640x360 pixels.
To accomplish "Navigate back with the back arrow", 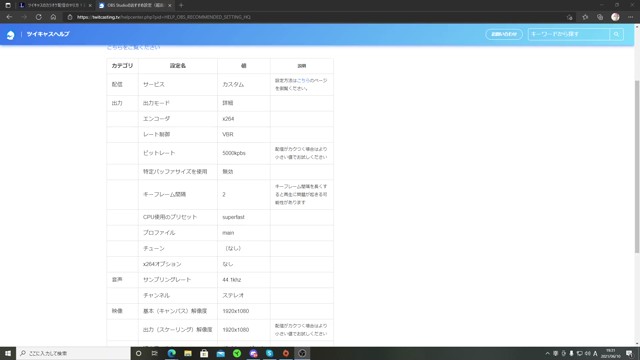I will click(x=9, y=17).
